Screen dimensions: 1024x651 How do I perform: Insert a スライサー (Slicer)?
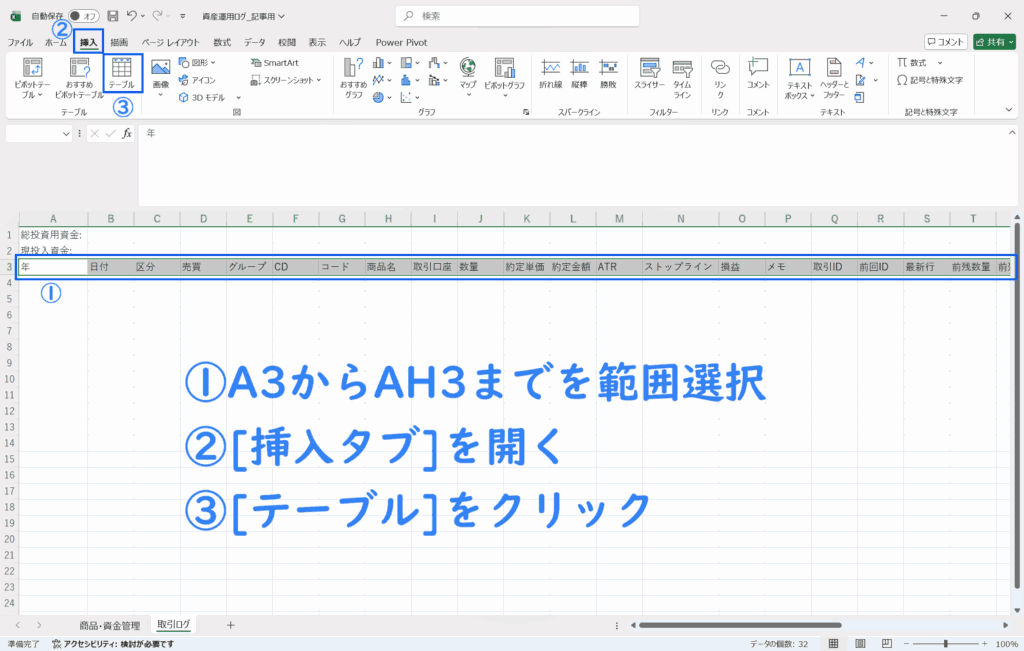[x=649, y=73]
